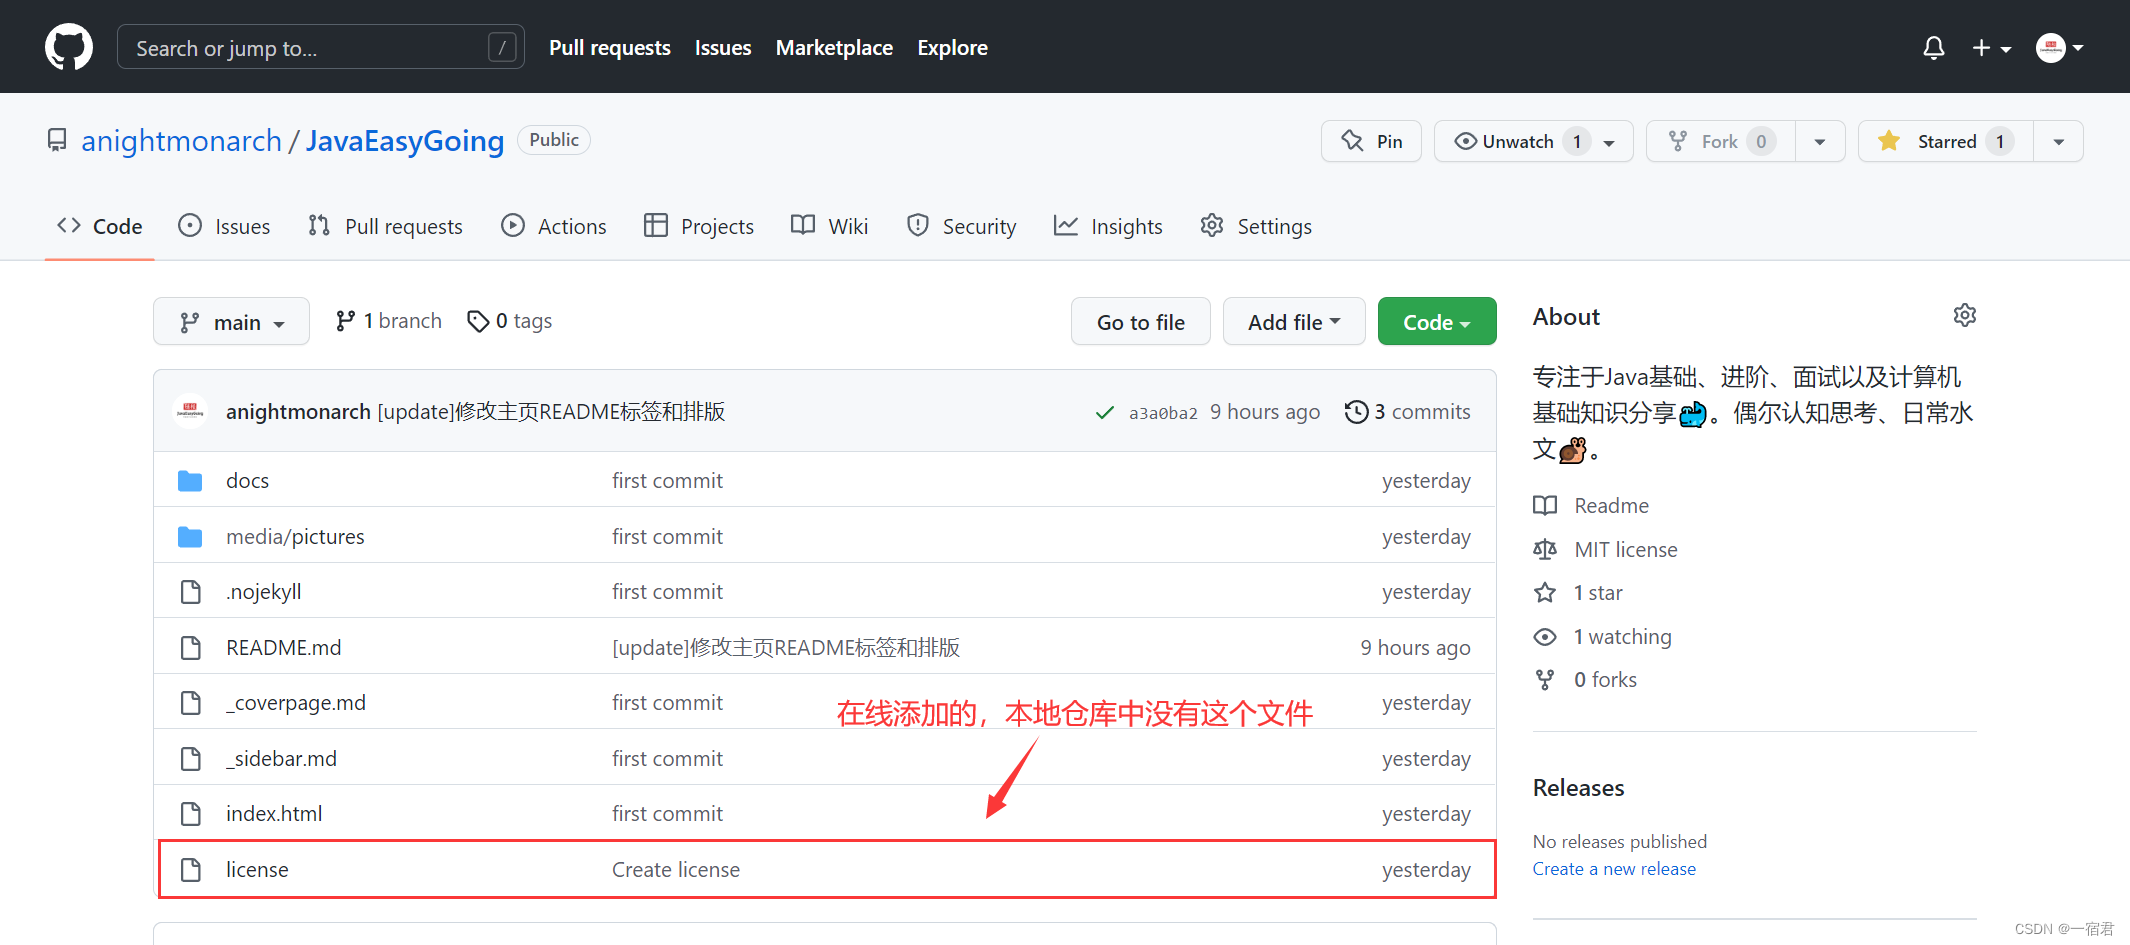Open the .nojekyll file
The image size is (2130, 945).
[x=263, y=592]
